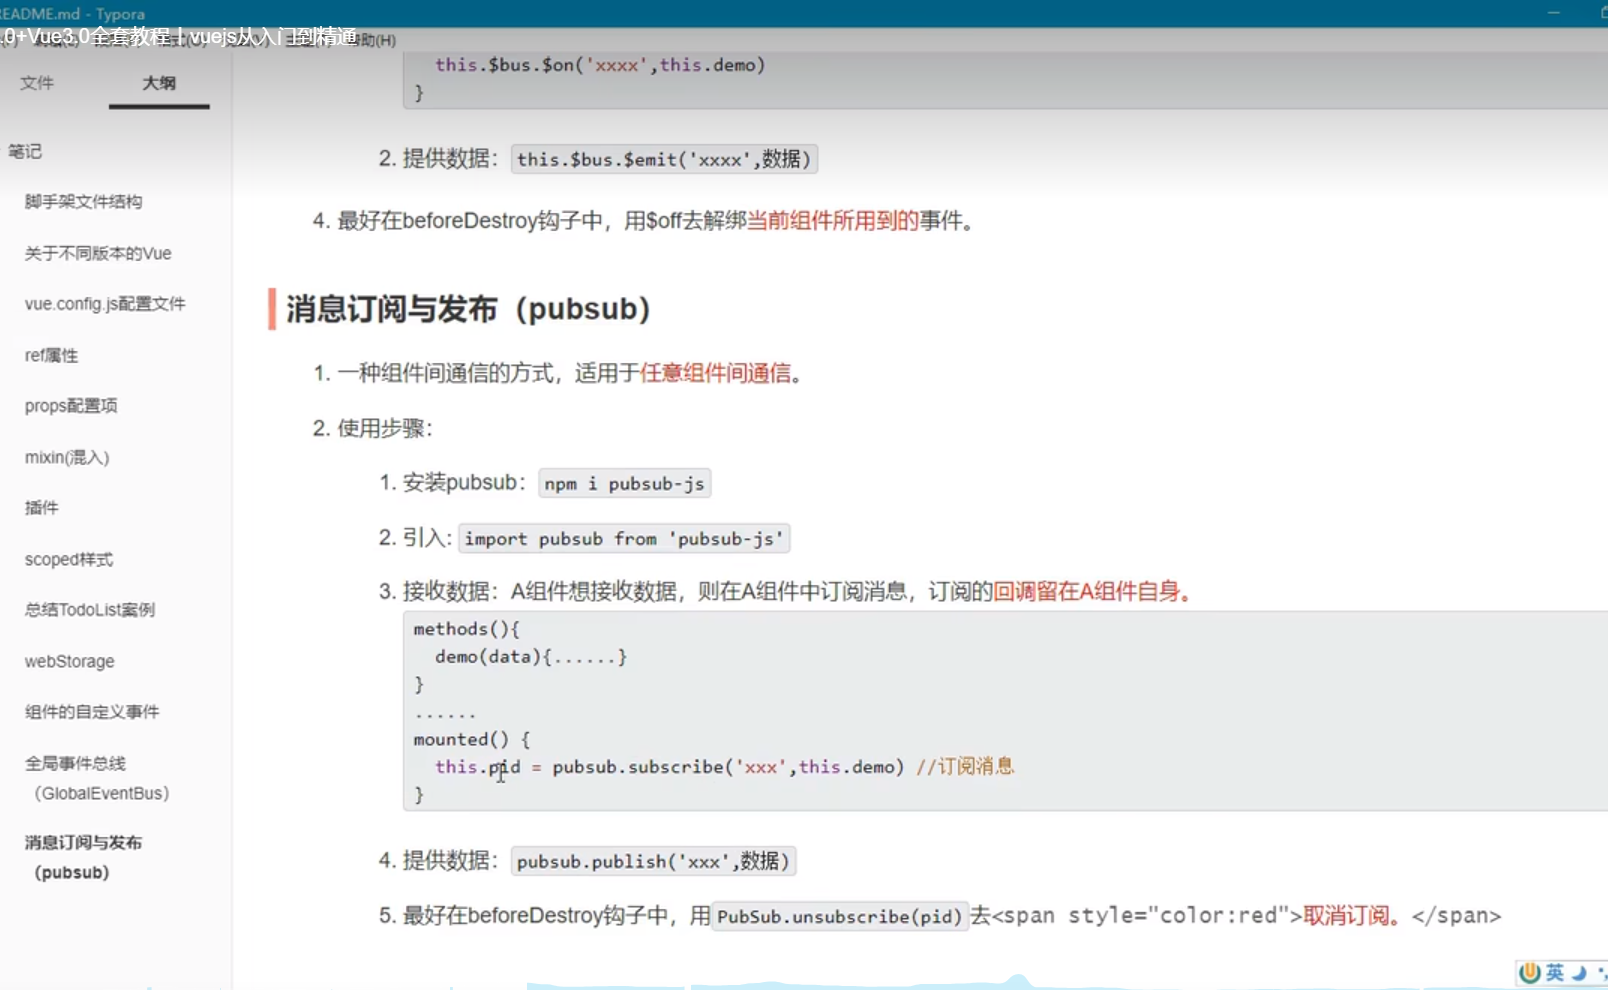This screenshot has width=1608, height=990.
Task: Navigate to vue.config.js配置文件 outline item
Action: pos(105,303)
